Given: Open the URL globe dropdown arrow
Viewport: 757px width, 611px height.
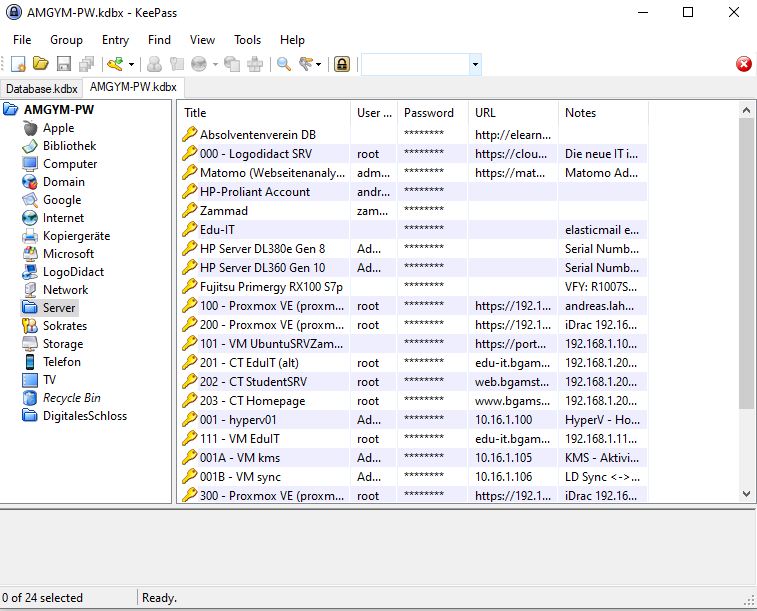Looking at the screenshot, I should click(x=215, y=64).
